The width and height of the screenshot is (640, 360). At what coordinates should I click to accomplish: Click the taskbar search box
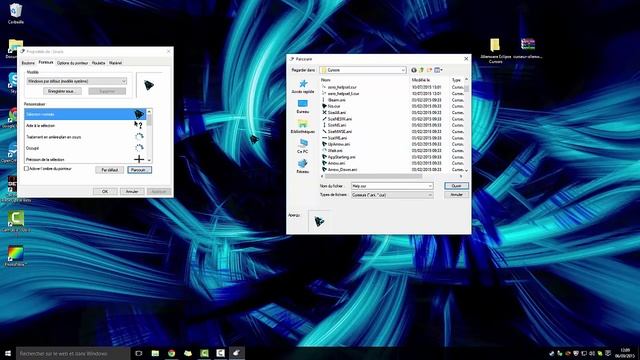73,353
